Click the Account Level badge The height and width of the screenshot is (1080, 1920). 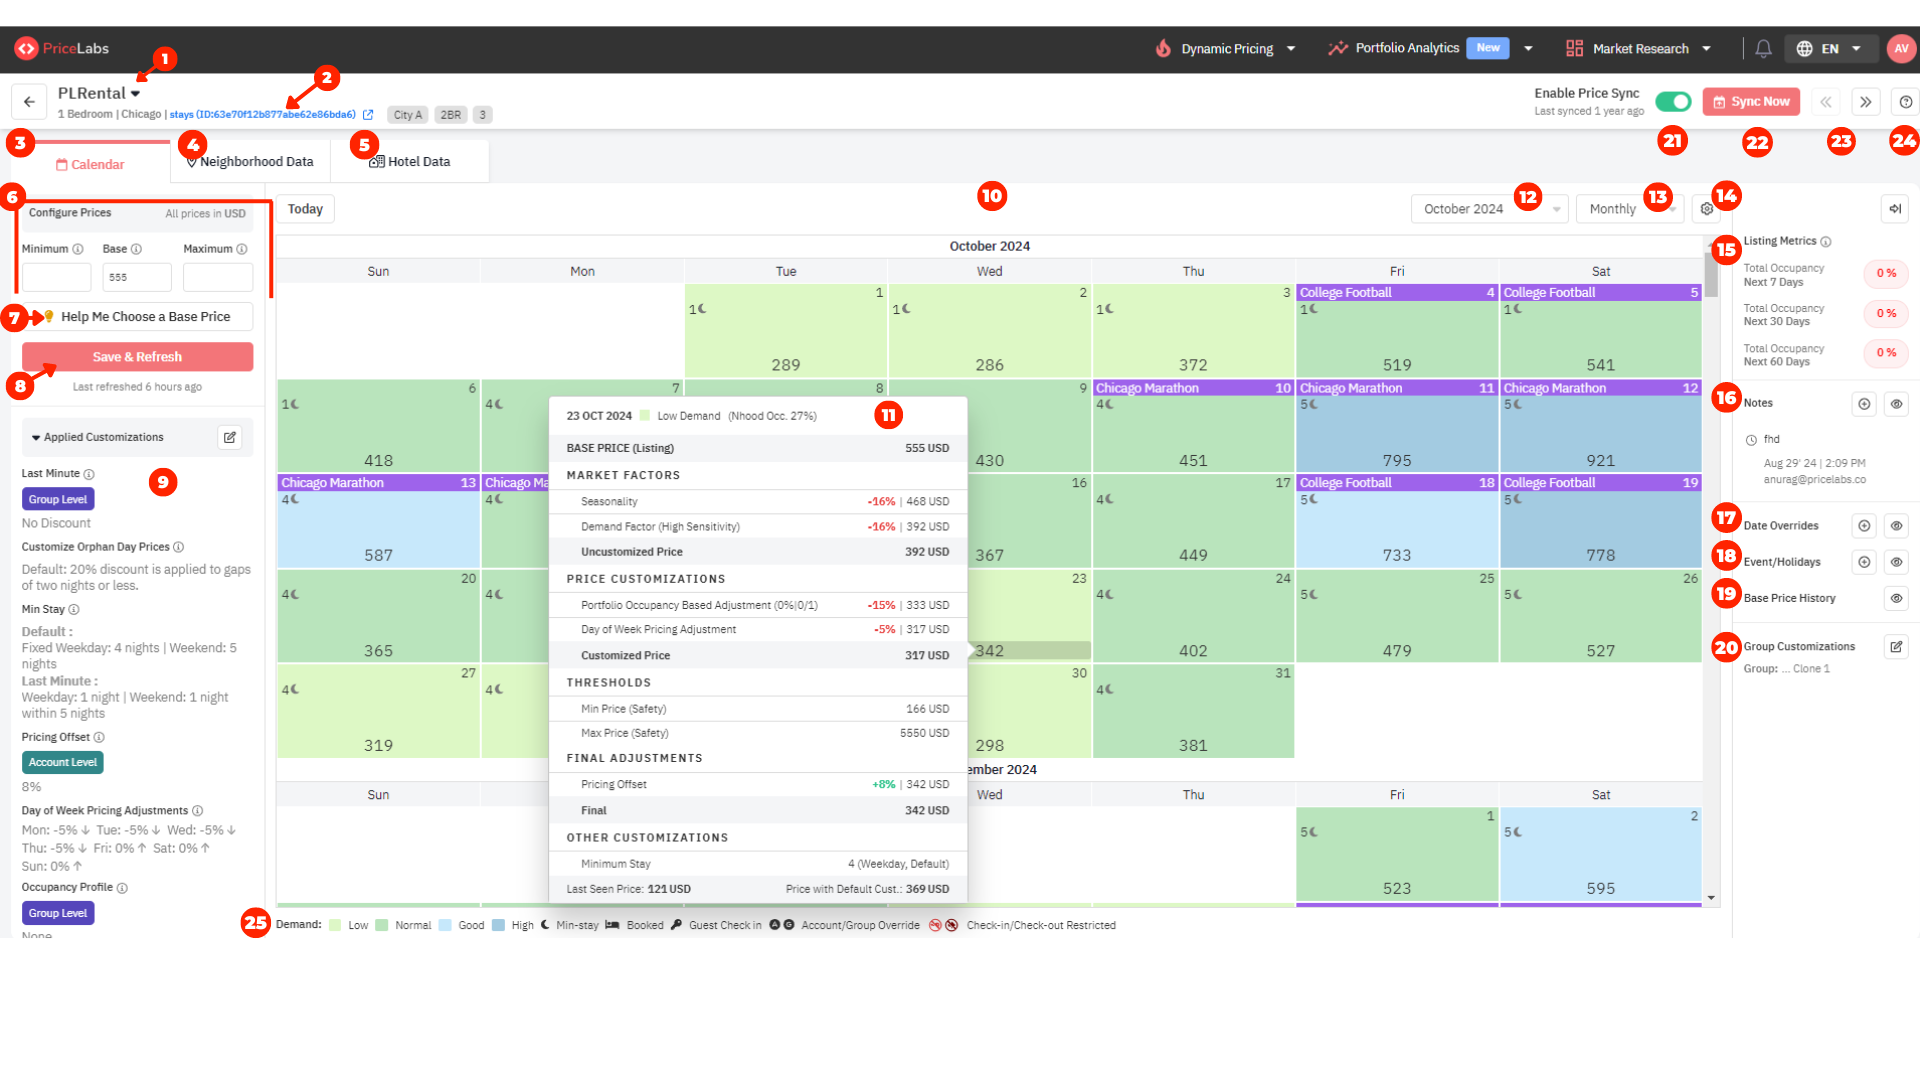[62, 762]
